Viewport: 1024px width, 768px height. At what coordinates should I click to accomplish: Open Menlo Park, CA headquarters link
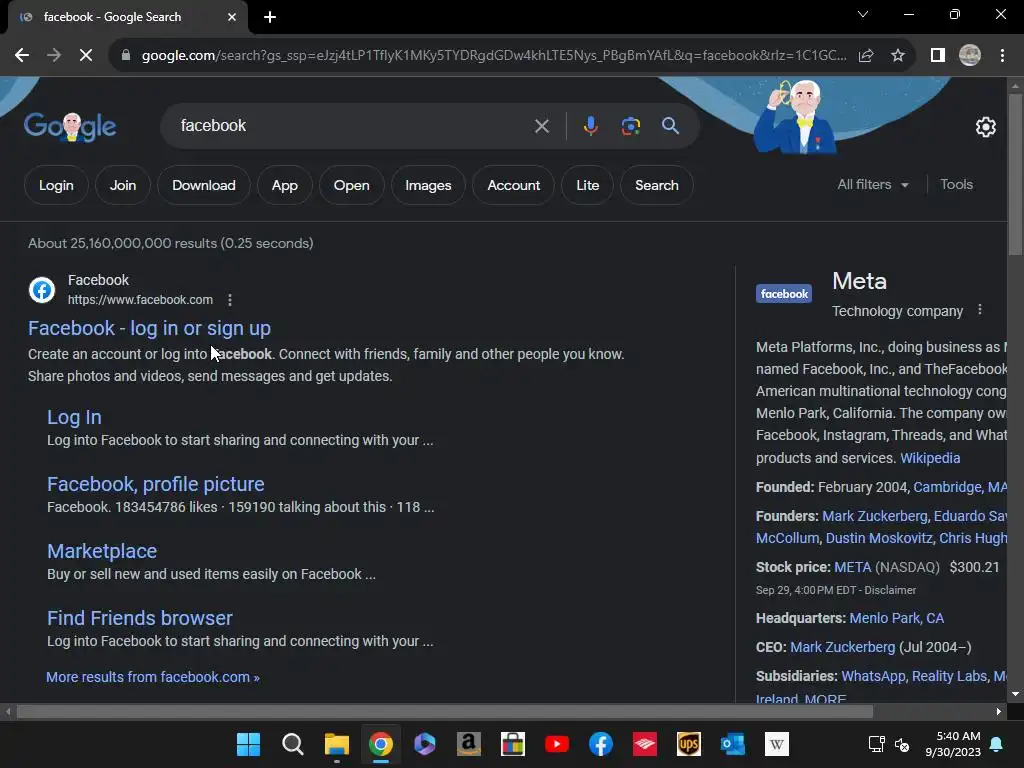click(x=897, y=618)
